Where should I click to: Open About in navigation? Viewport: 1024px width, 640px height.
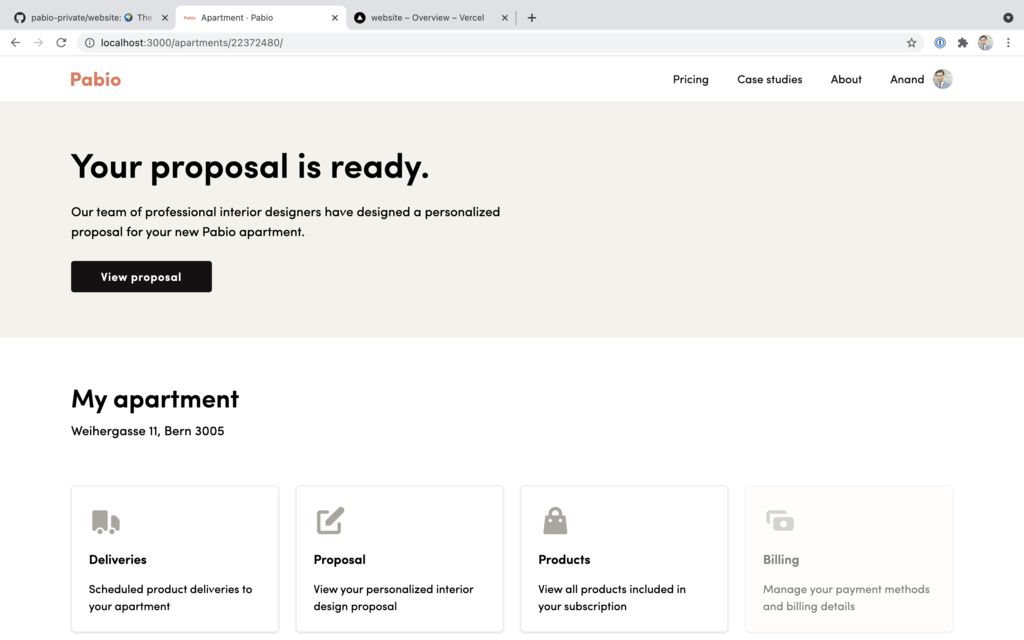tap(846, 79)
